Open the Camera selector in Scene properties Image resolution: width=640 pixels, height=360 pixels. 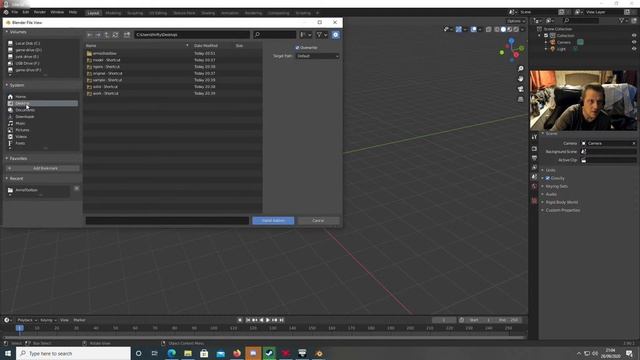pos(608,143)
